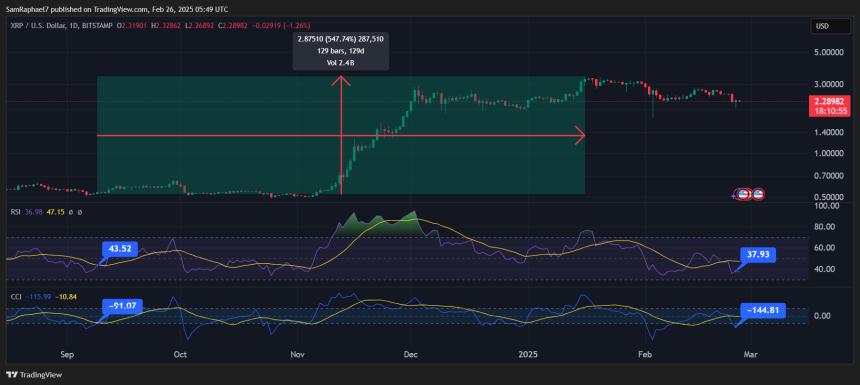
Task: Click the first US flag economic event icon
Action: pyautogui.click(x=743, y=194)
